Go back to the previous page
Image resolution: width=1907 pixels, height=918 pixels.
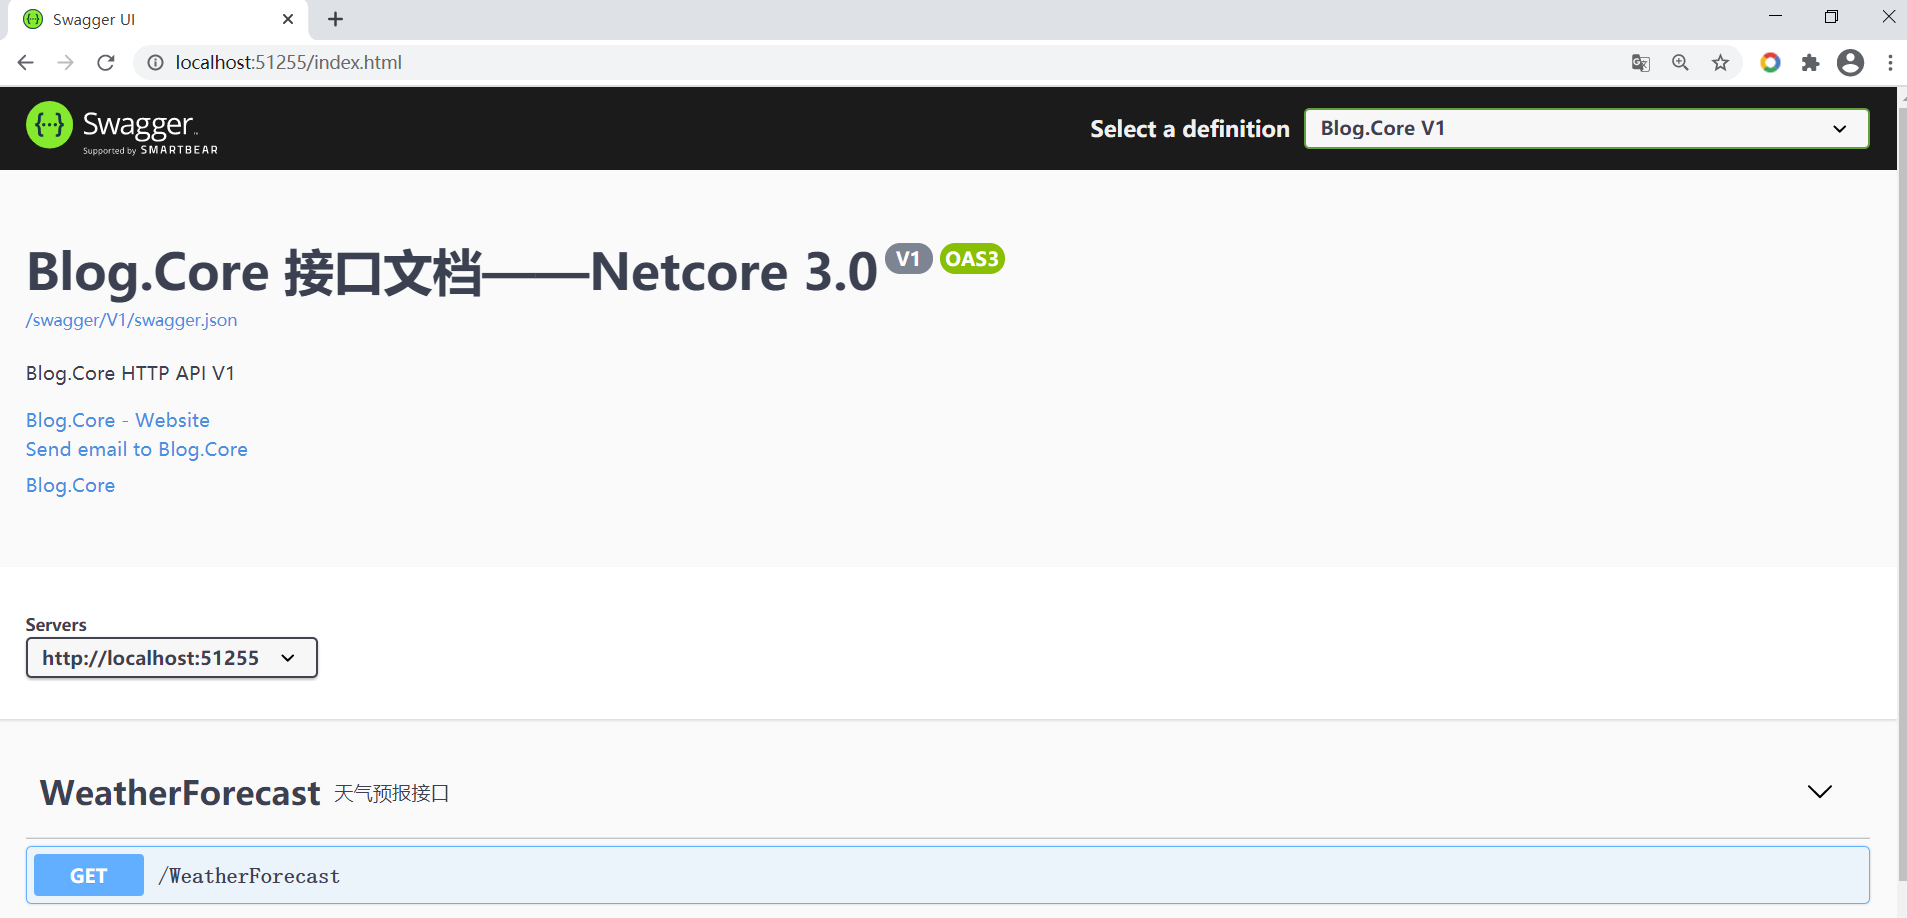click(26, 63)
